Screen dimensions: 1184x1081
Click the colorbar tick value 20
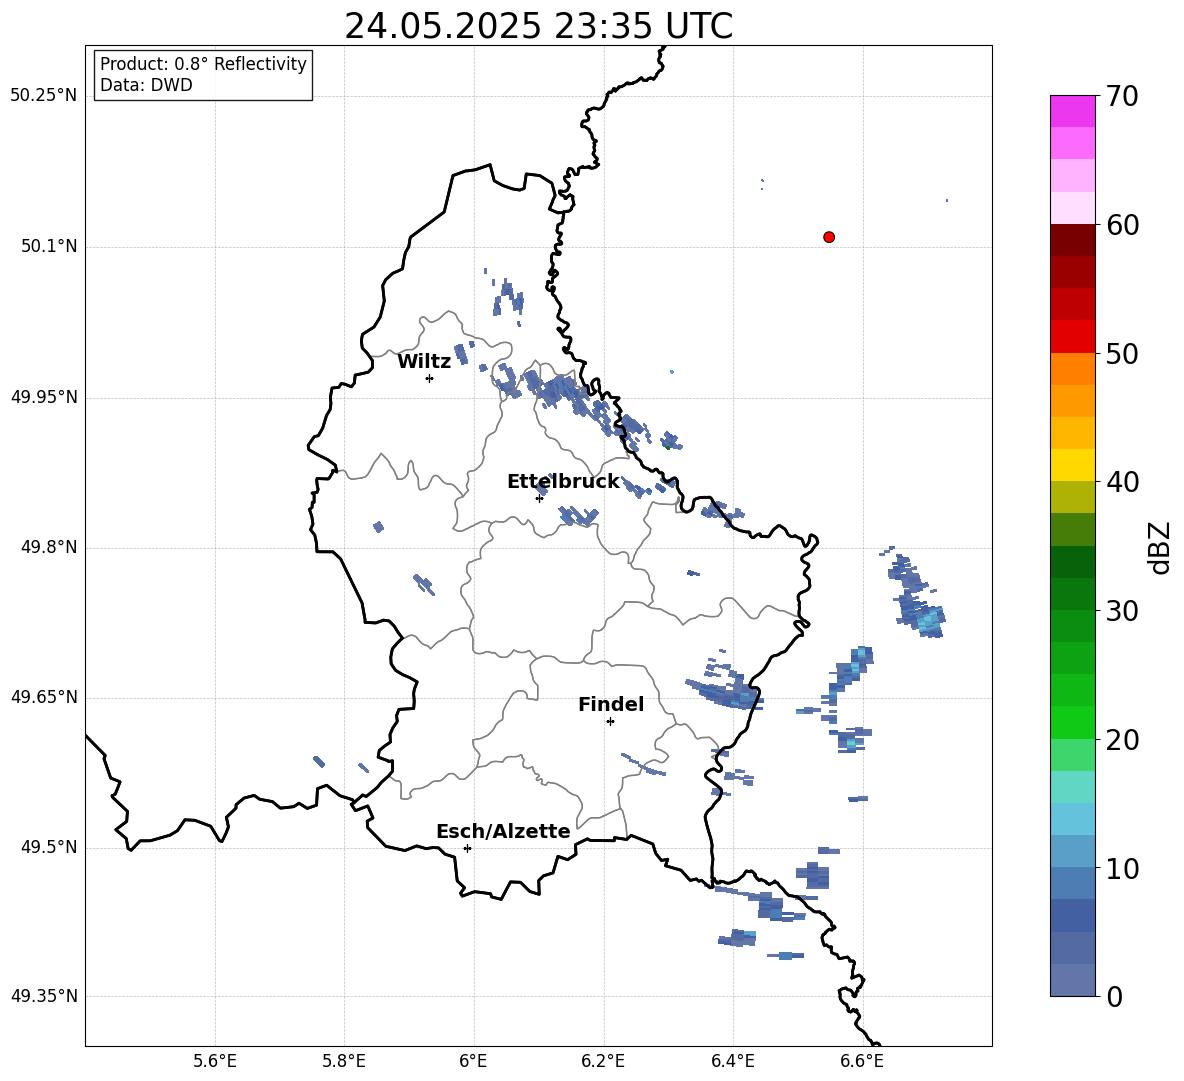(1122, 740)
